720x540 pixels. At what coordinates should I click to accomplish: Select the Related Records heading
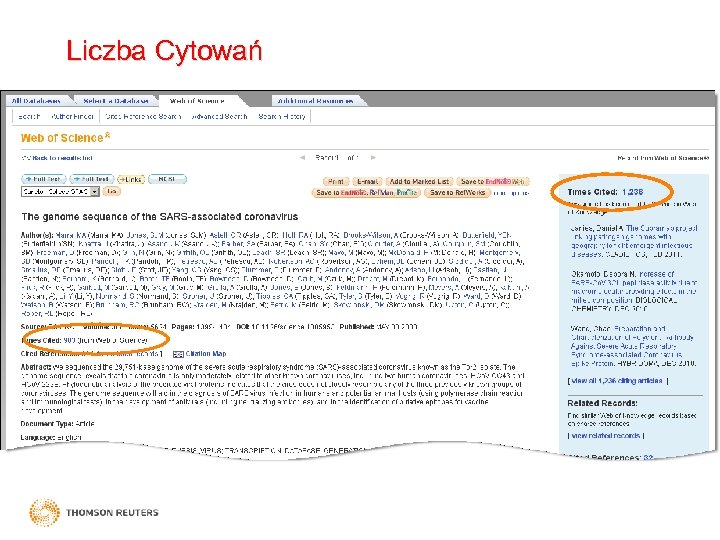point(602,403)
